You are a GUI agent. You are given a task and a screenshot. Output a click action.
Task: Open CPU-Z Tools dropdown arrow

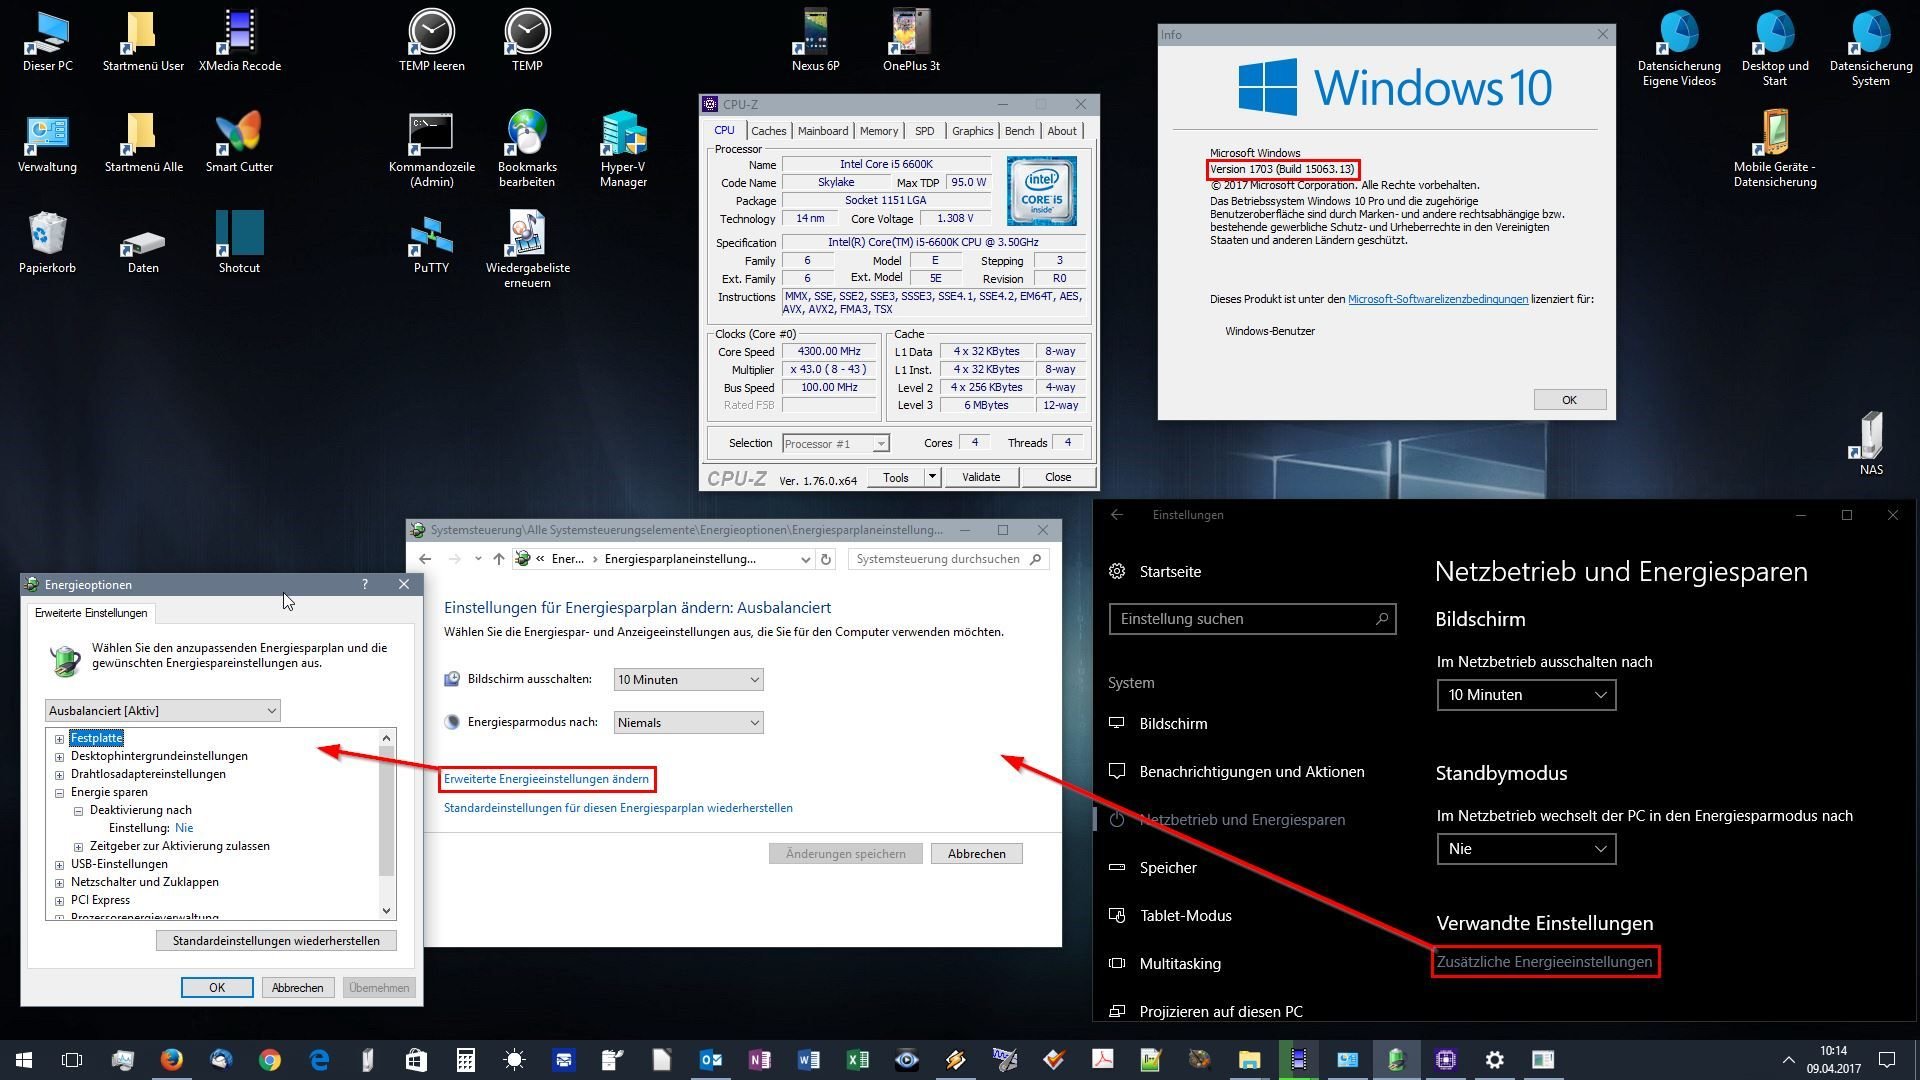[932, 477]
